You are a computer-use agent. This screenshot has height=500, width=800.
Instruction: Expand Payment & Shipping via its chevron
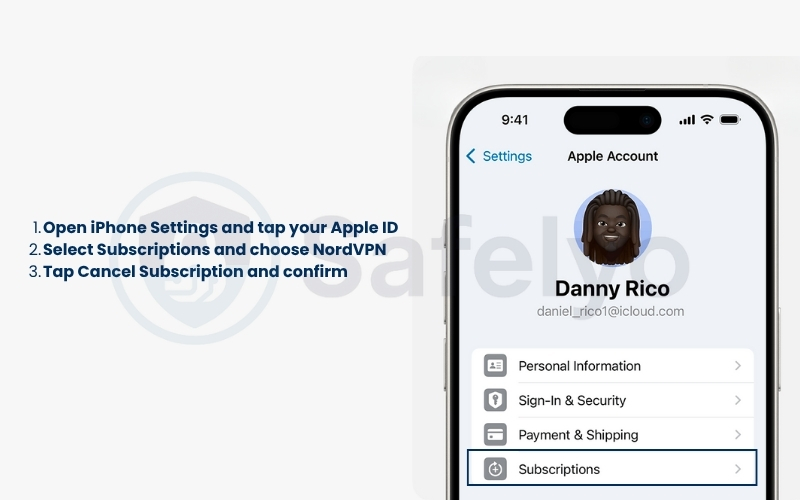click(x=738, y=435)
